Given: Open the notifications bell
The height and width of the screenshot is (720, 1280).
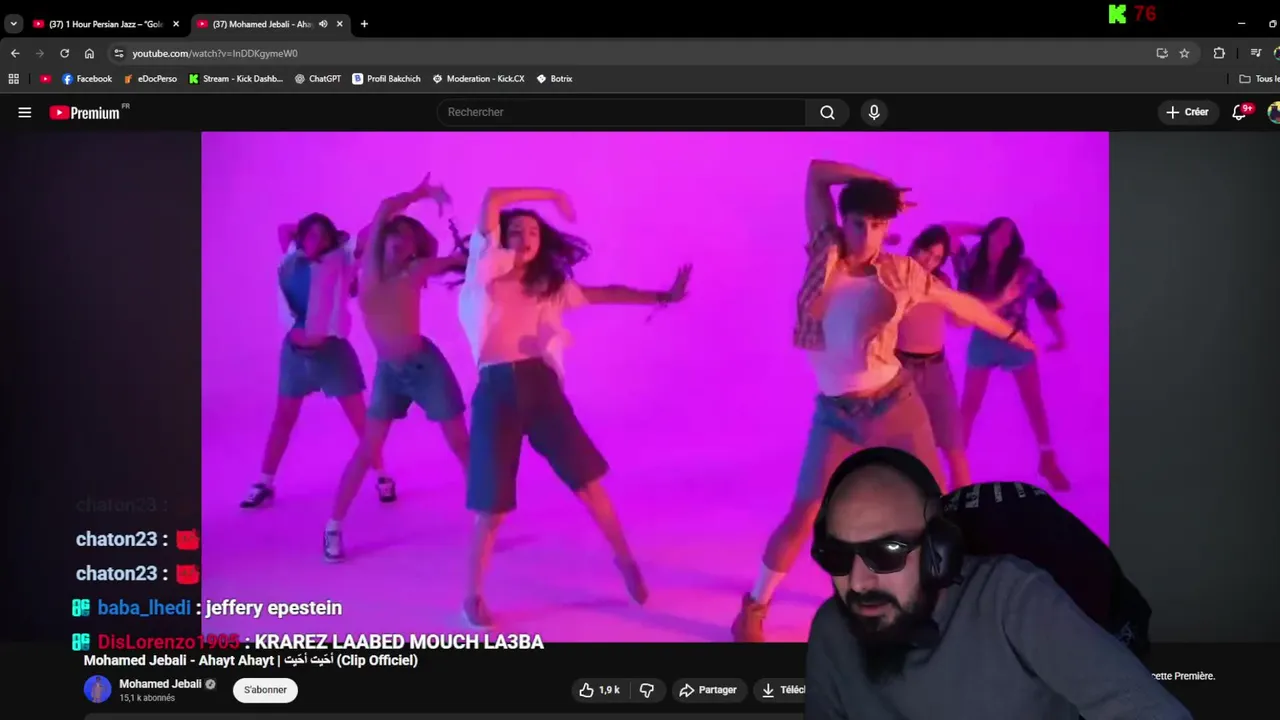Looking at the screenshot, I should [x=1240, y=113].
